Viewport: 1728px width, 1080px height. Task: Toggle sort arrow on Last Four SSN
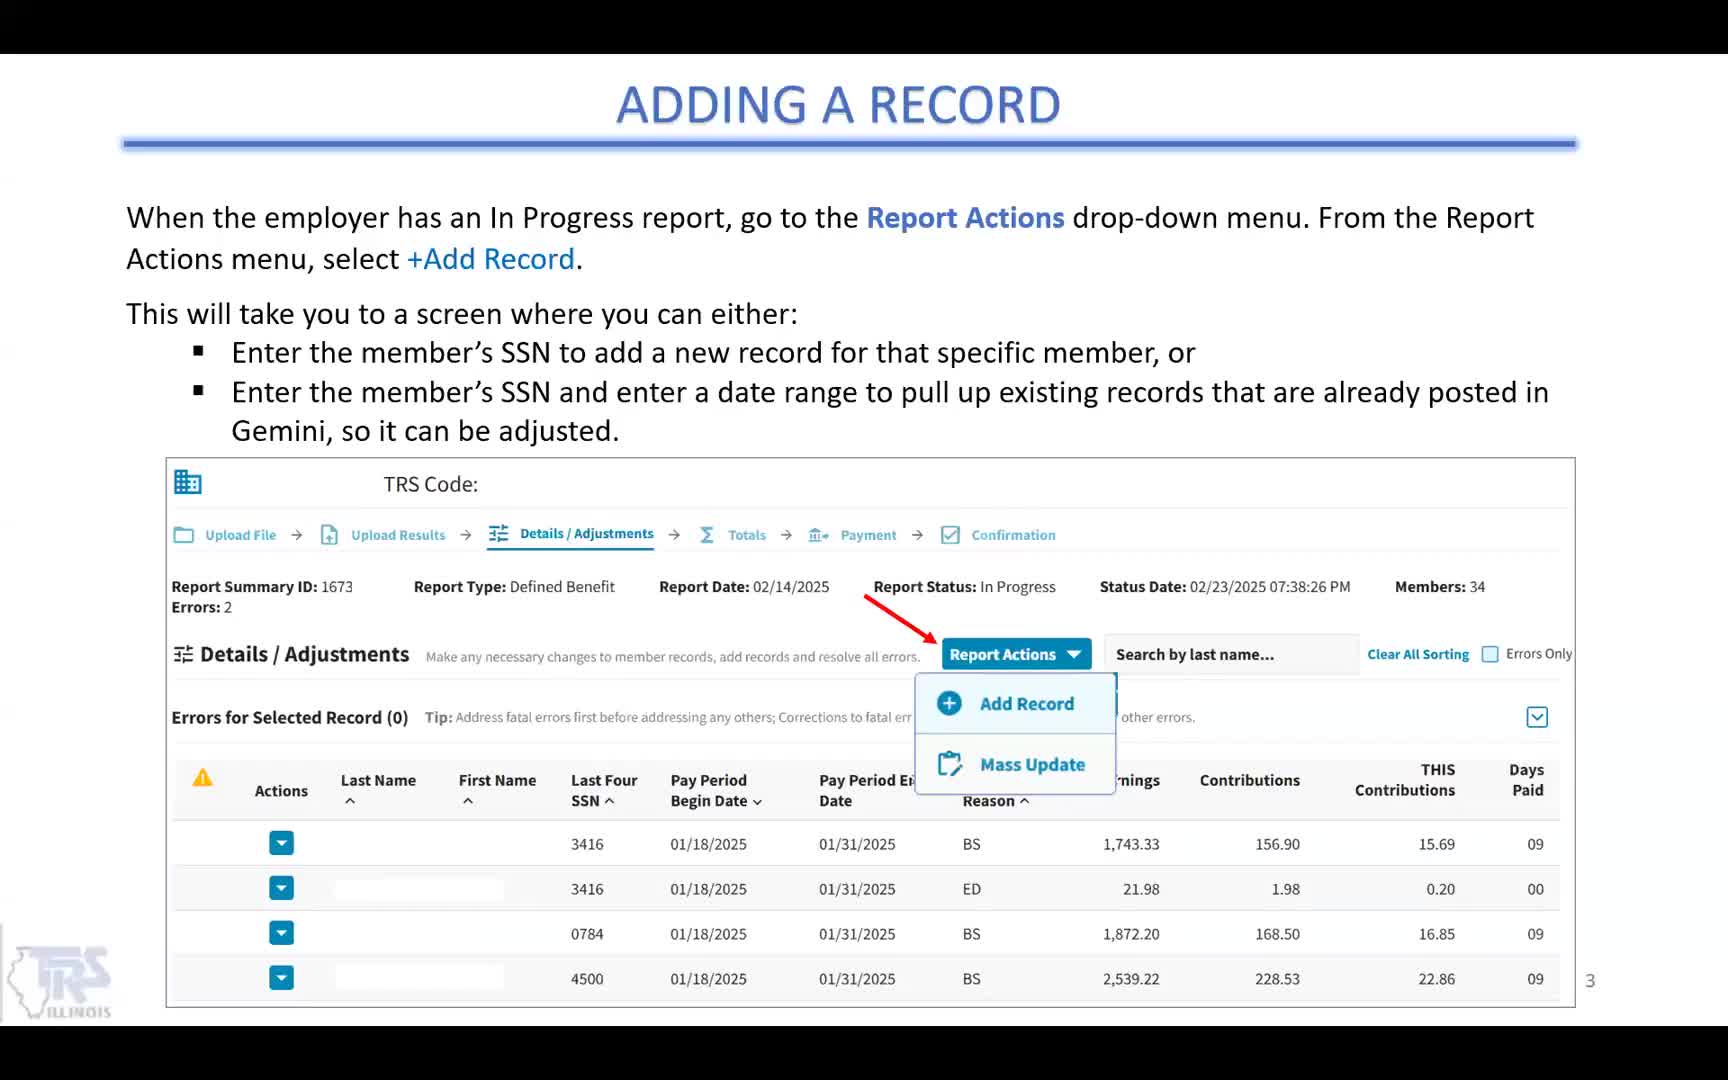pyautogui.click(x=609, y=801)
